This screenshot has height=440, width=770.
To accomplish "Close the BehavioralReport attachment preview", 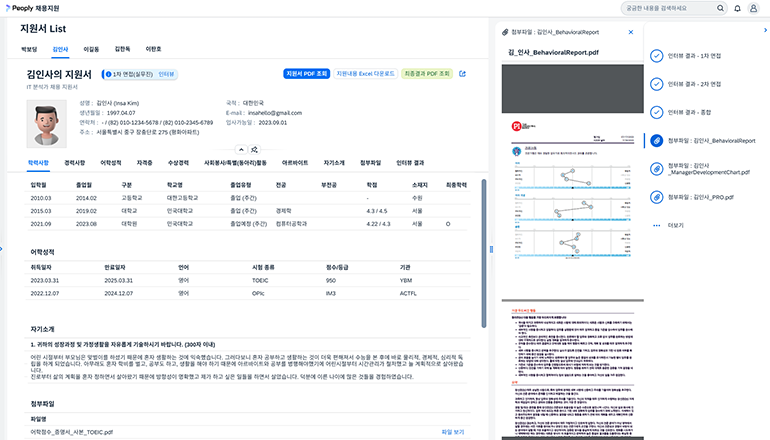I will 631,32.
